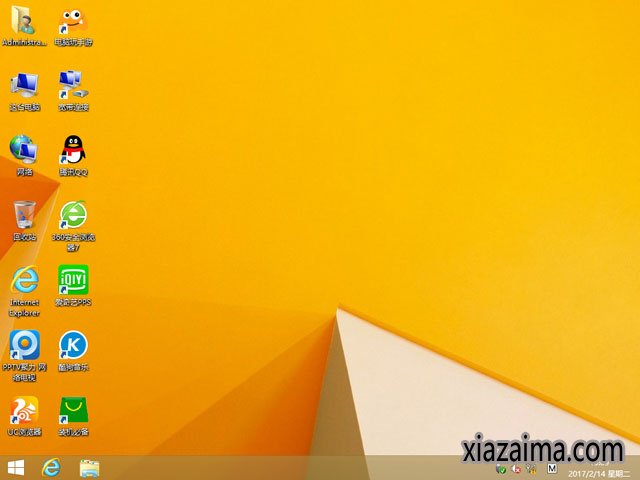The image size is (640, 480).
Task: Open File Explorer from the taskbar
Action: point(89,468)
